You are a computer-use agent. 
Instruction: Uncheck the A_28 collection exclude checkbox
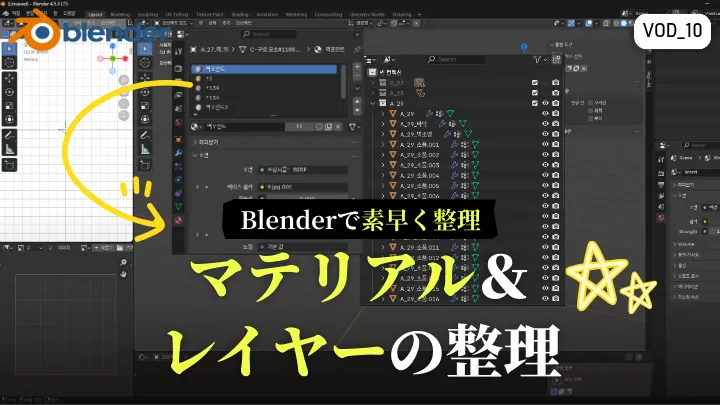(535, 93)
